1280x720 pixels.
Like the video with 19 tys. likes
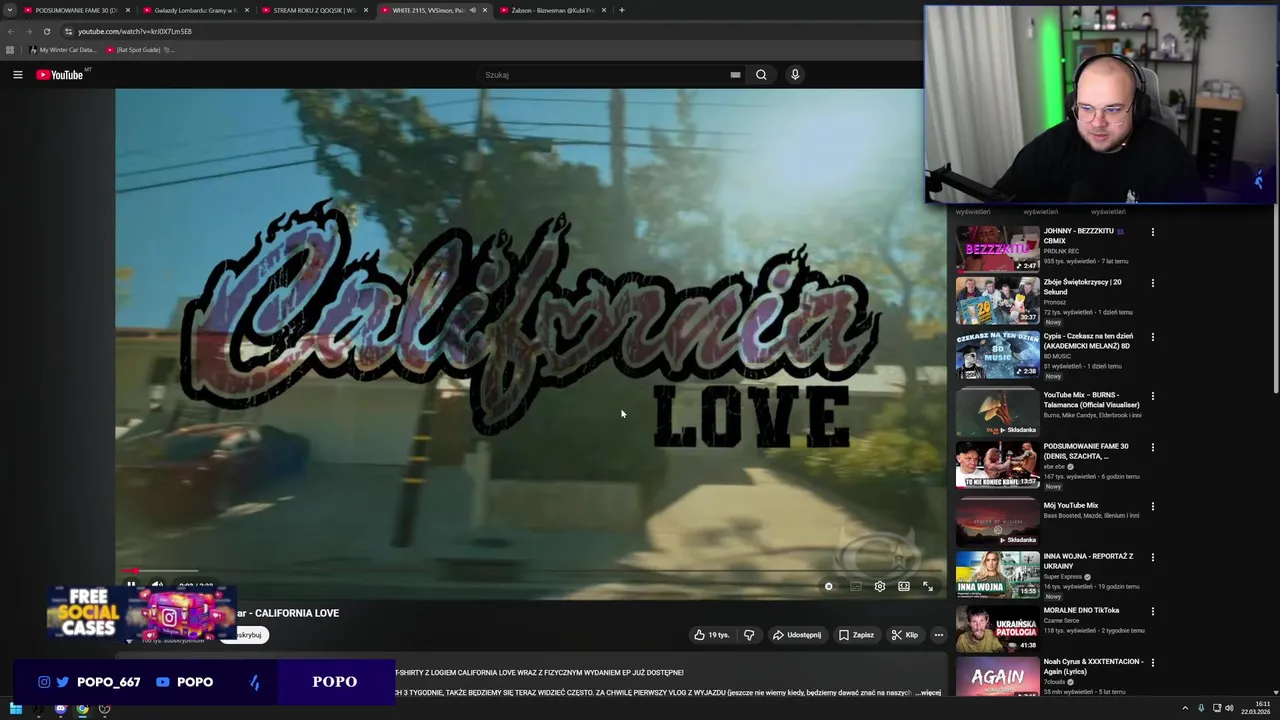pos(713,635)
